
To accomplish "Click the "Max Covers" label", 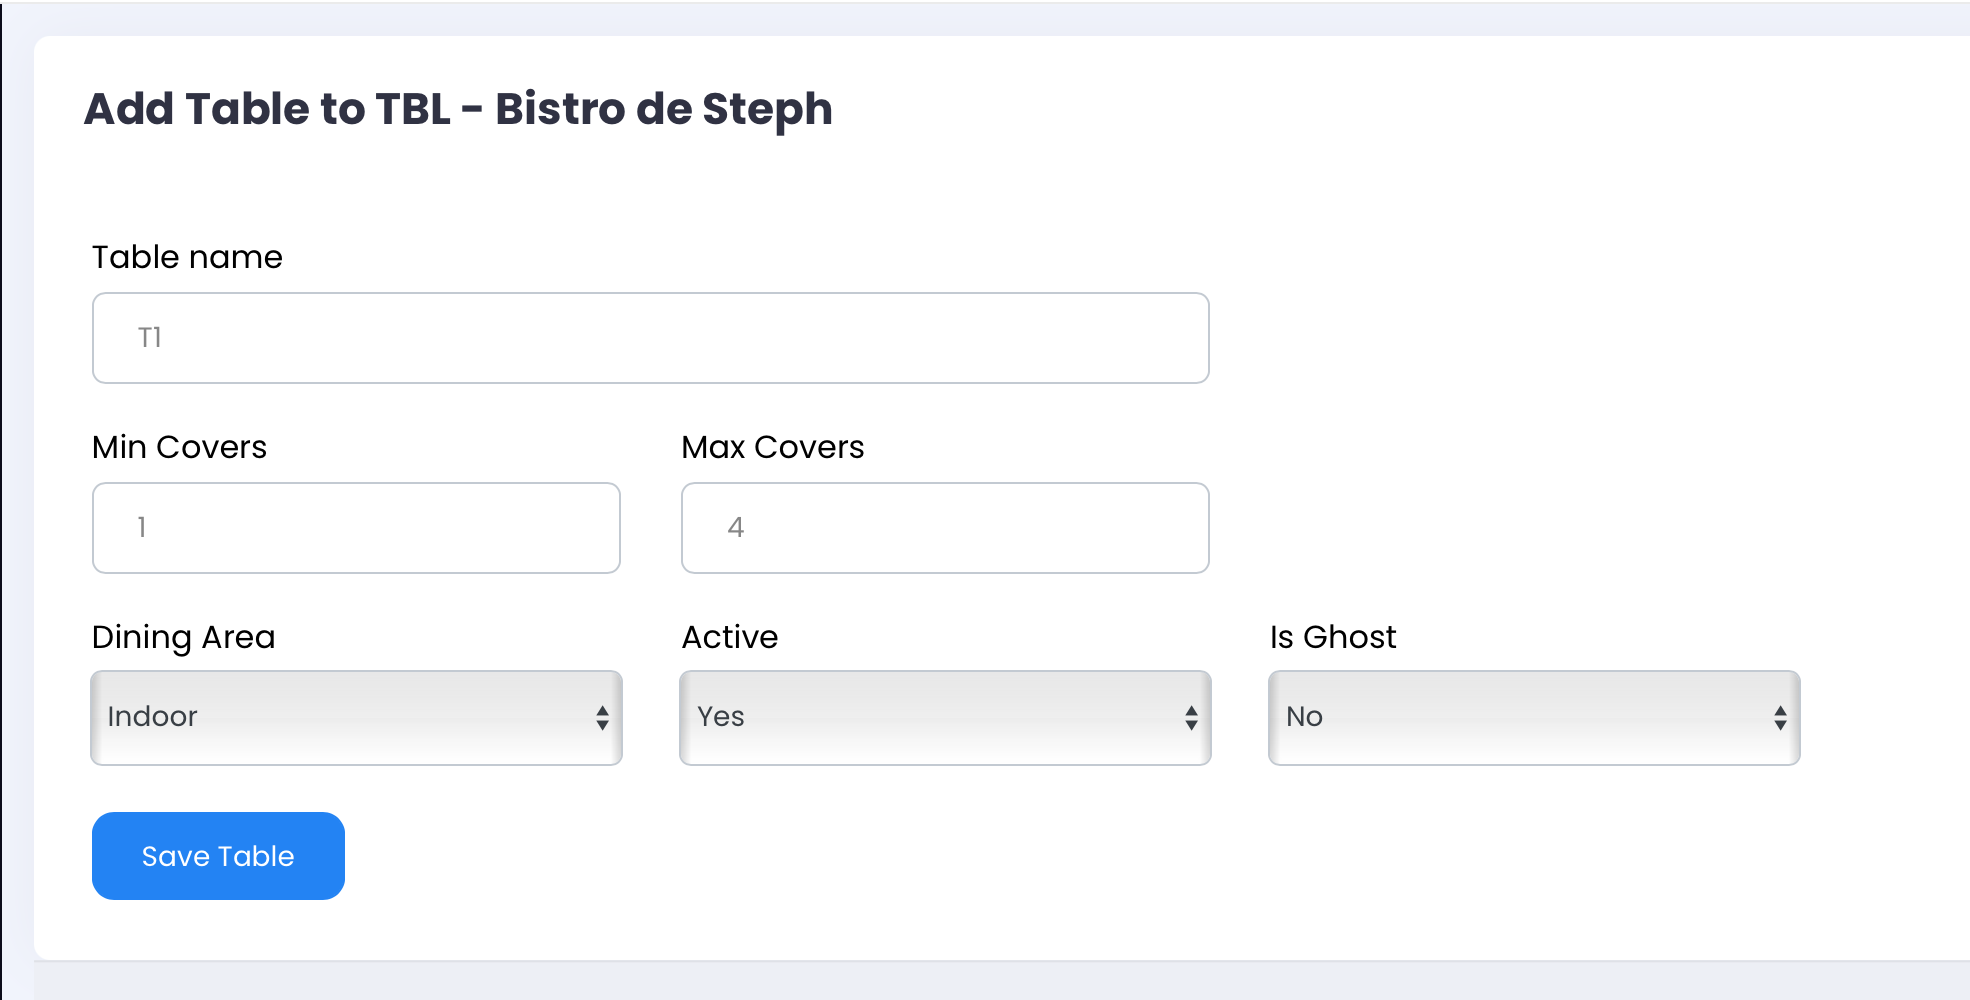I will [772, 447].
